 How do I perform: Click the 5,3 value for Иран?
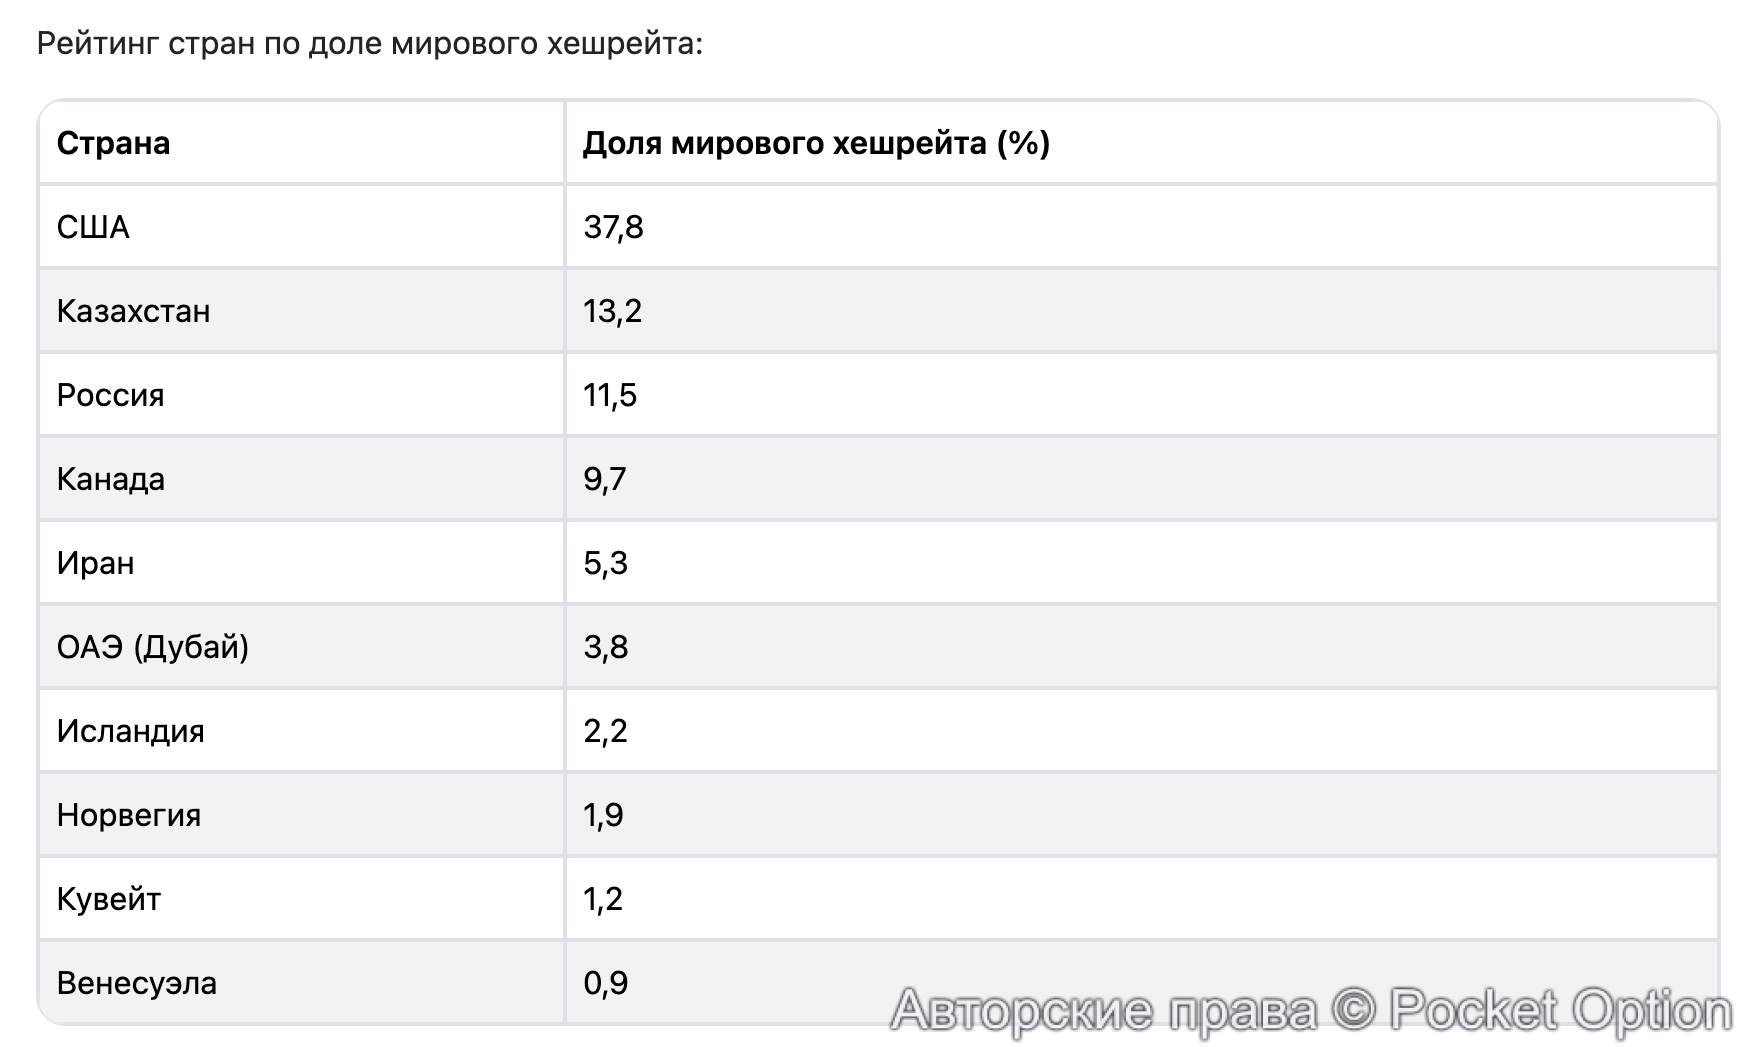[x=605, y=564]
